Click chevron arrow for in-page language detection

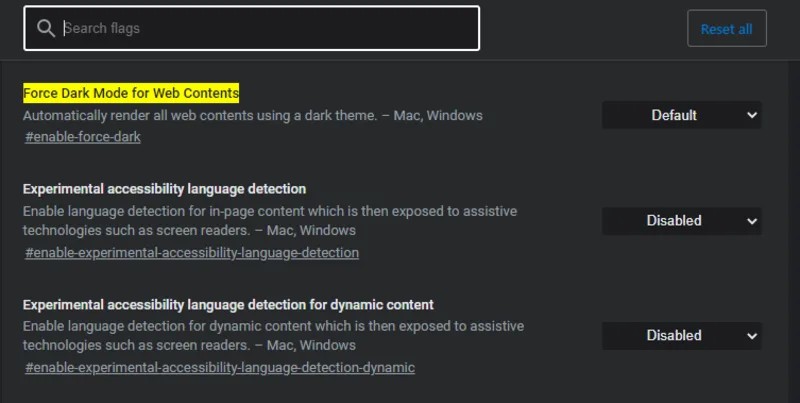752,220
